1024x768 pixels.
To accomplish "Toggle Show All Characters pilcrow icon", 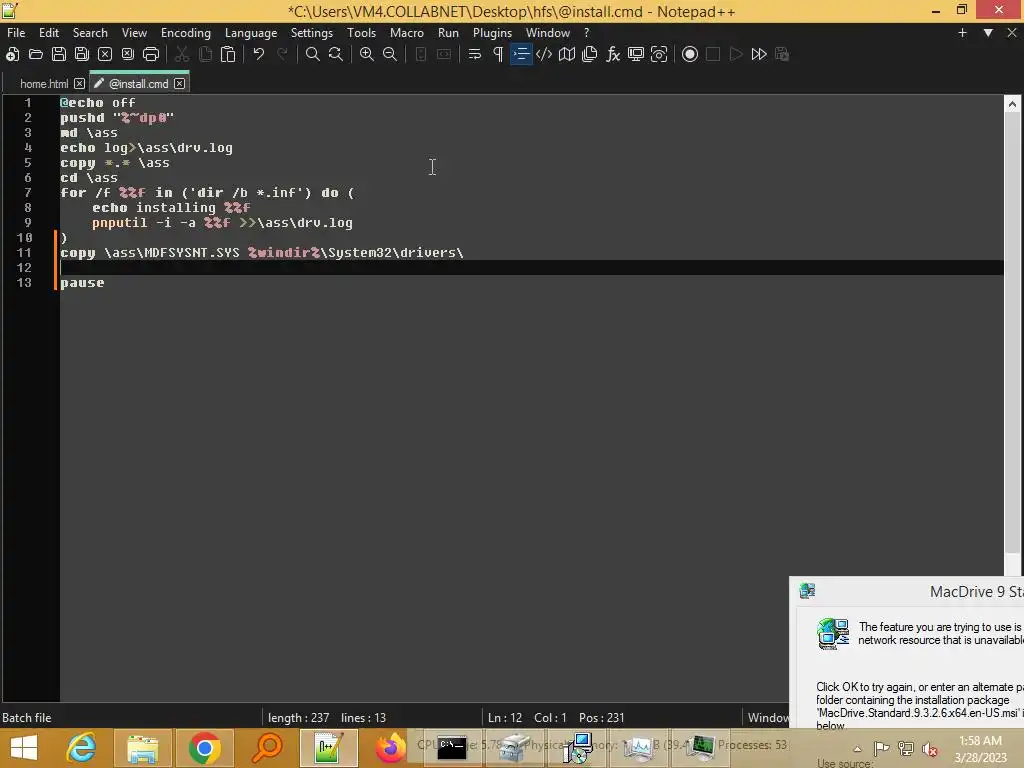I will click(x=498, y=54).
